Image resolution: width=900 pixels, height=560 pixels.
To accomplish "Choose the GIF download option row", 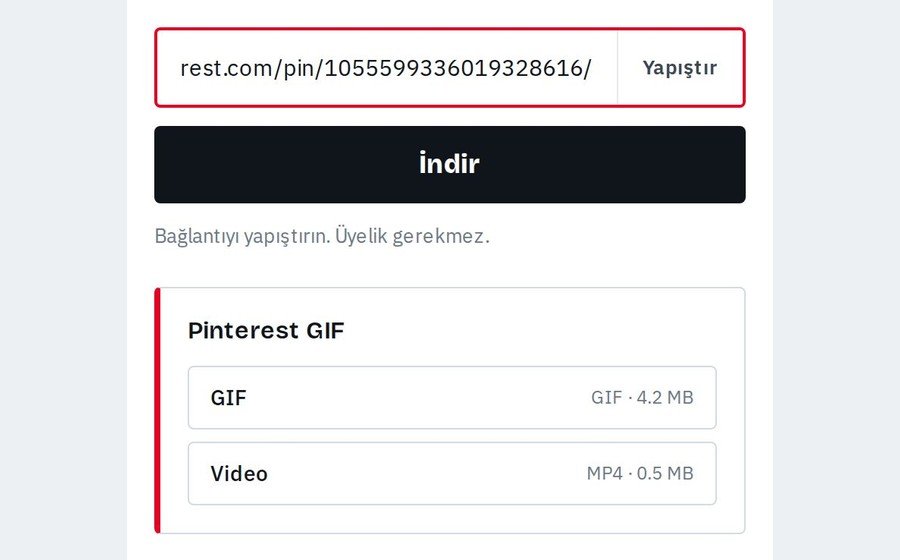I will pos(452,398).
